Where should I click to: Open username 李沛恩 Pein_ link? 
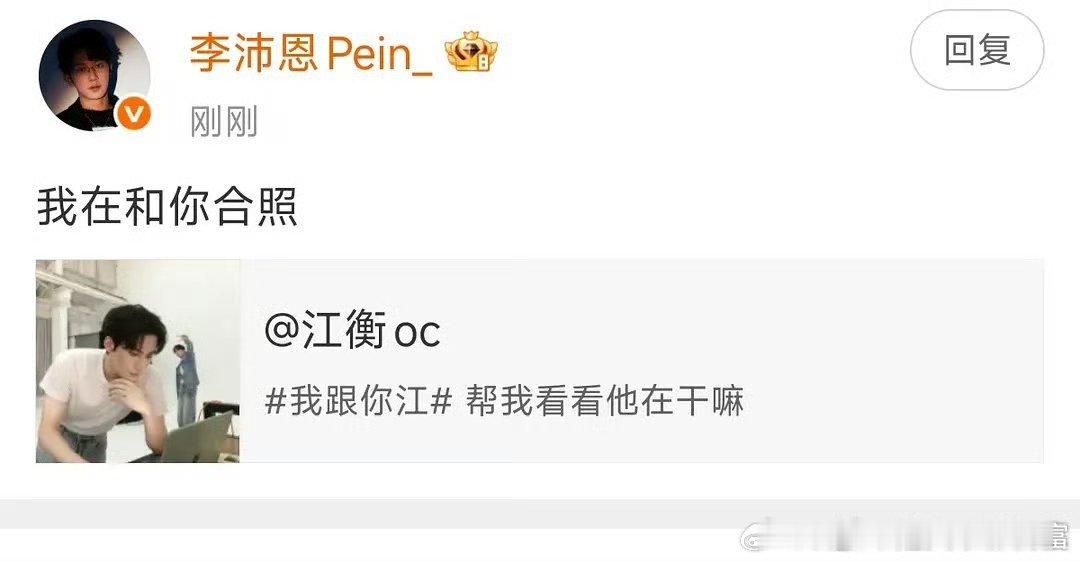click(x=311, y=53)
